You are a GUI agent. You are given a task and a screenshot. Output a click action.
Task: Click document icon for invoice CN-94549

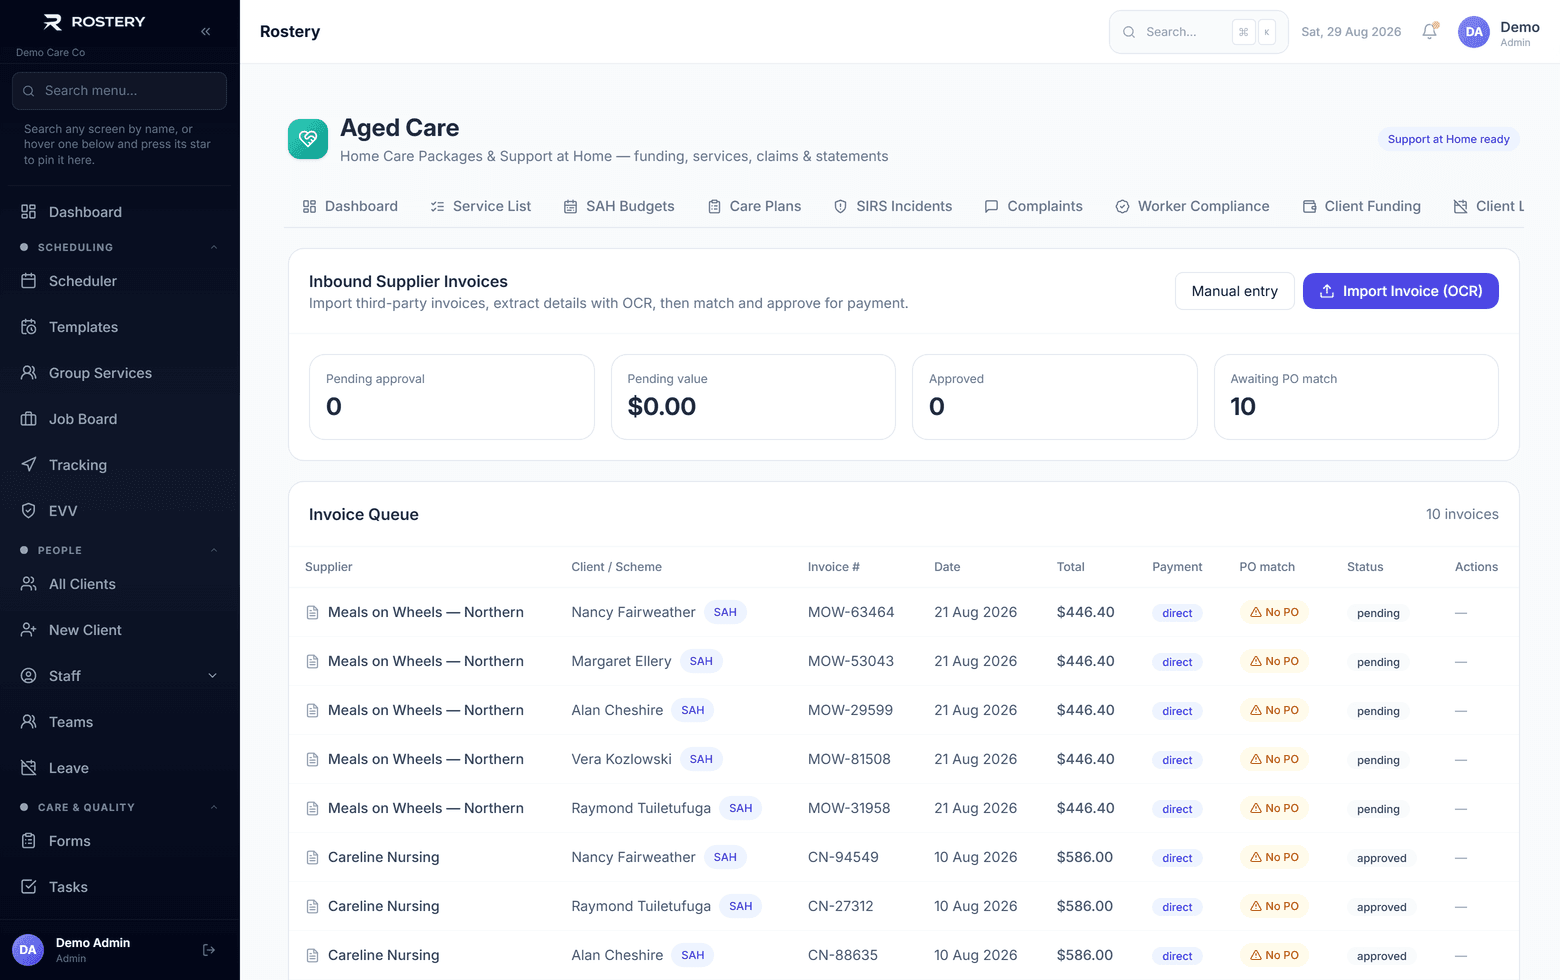click(x=312, y=858)
